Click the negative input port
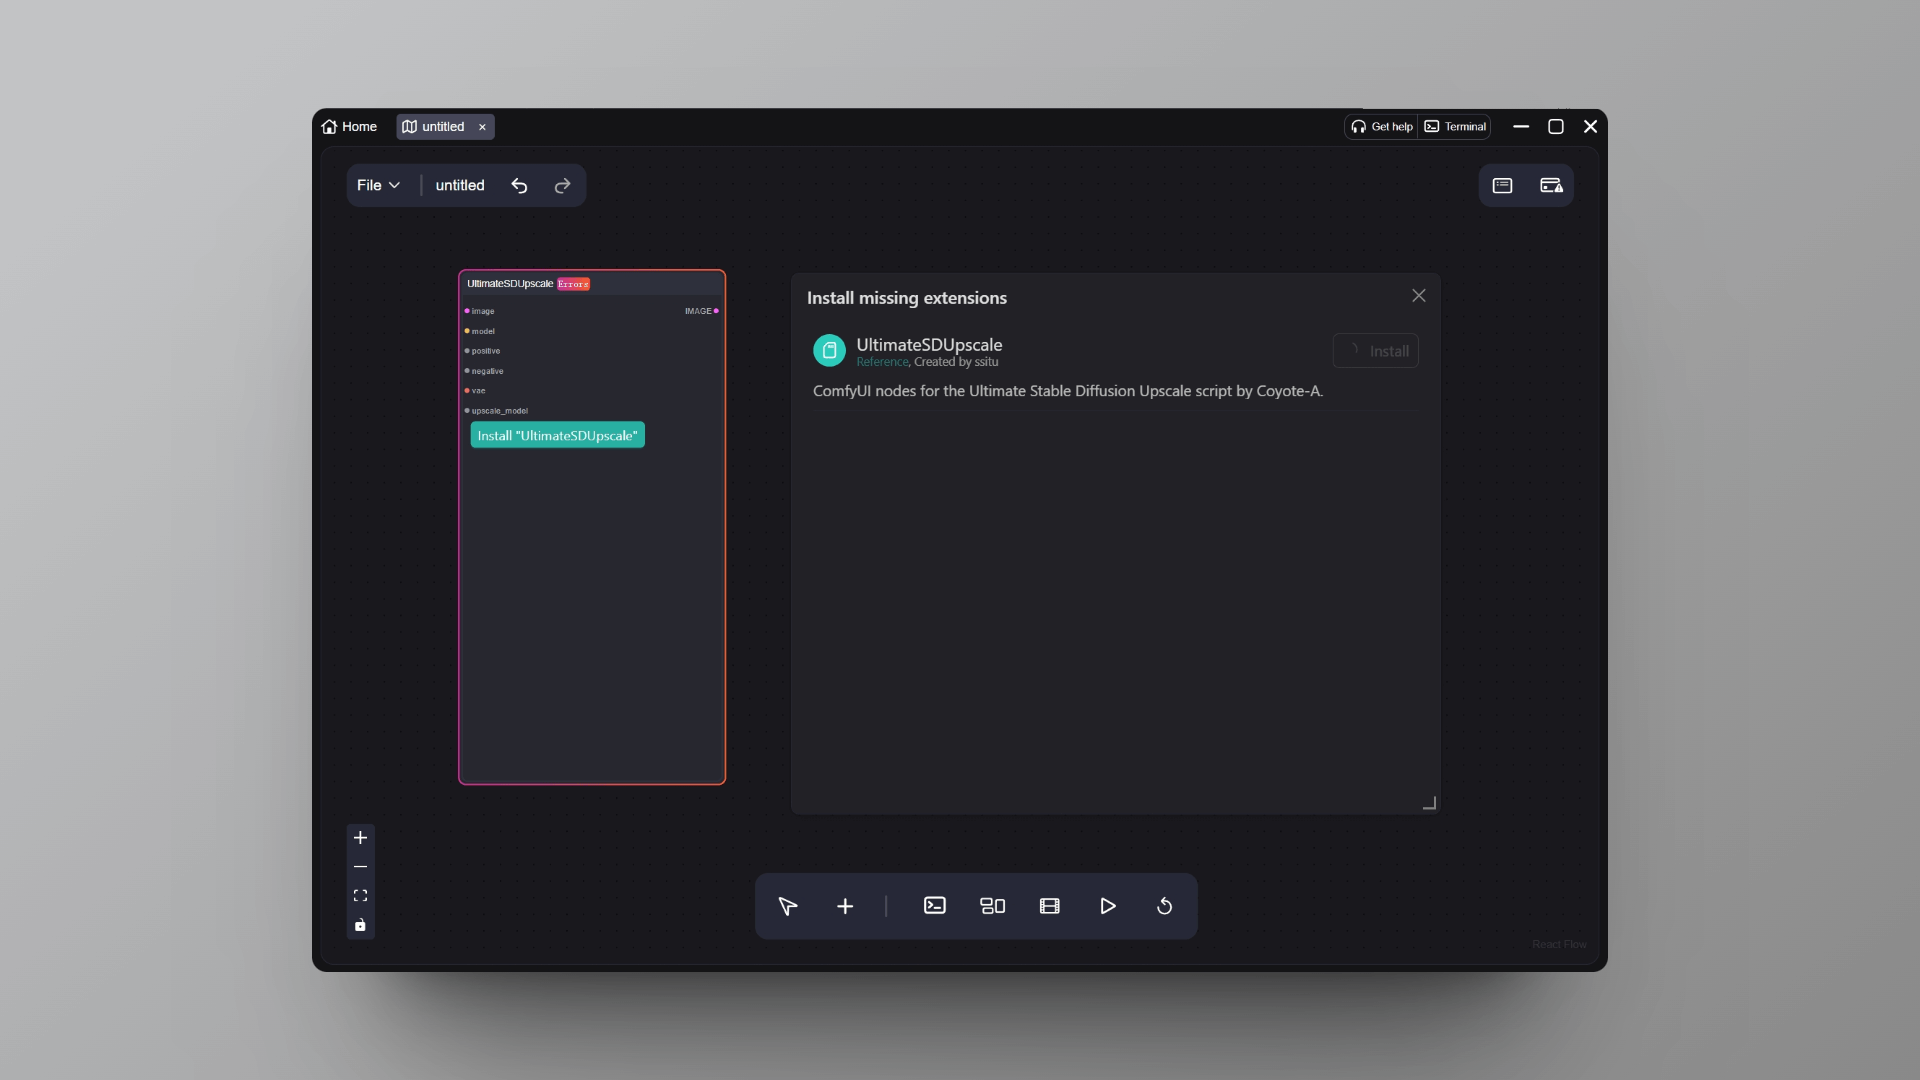Viewport: 1920px width, 1080px height. (467, 371)
